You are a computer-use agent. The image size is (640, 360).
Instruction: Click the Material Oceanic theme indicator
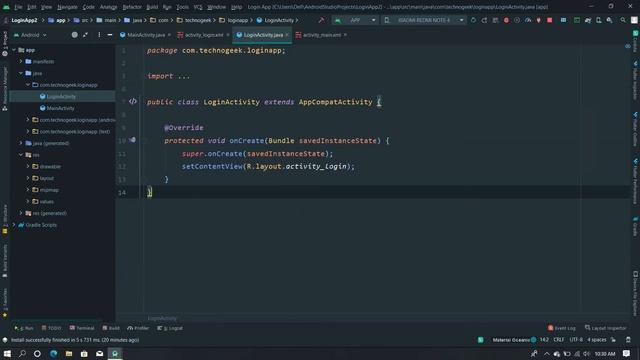[x=514, y=340]
